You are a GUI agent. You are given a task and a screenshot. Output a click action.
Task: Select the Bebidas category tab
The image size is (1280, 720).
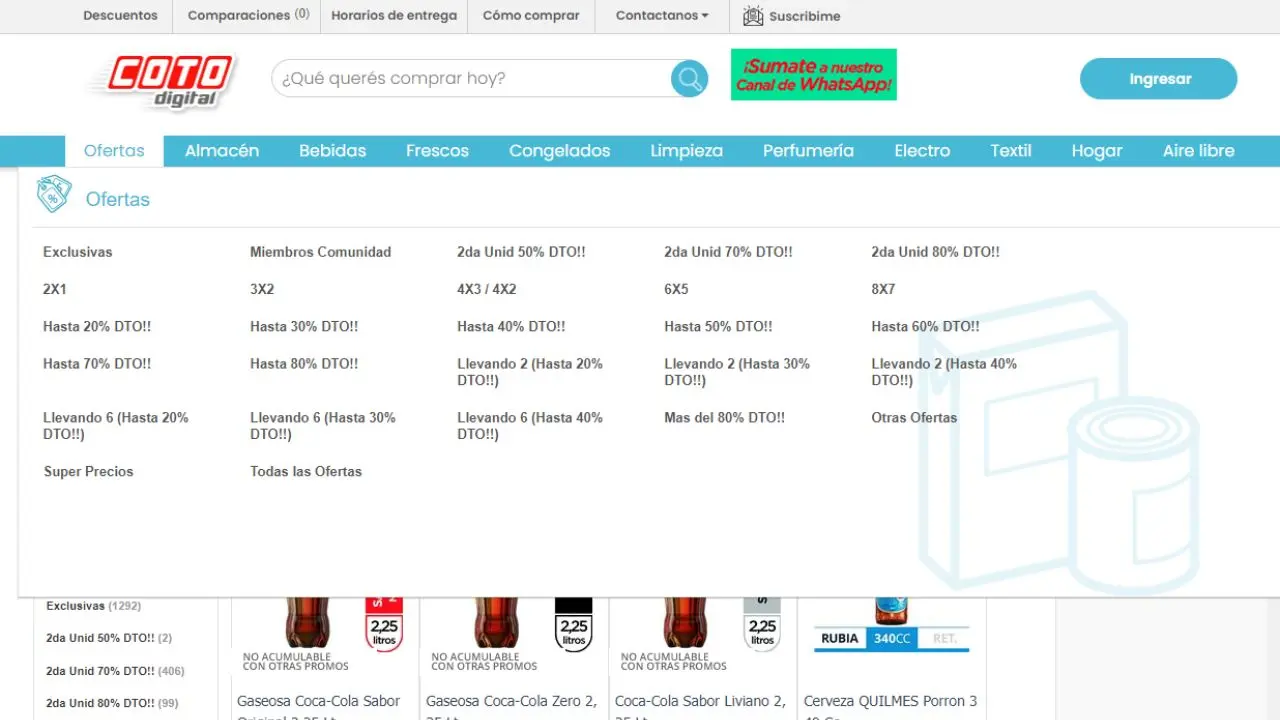[332, 151]
